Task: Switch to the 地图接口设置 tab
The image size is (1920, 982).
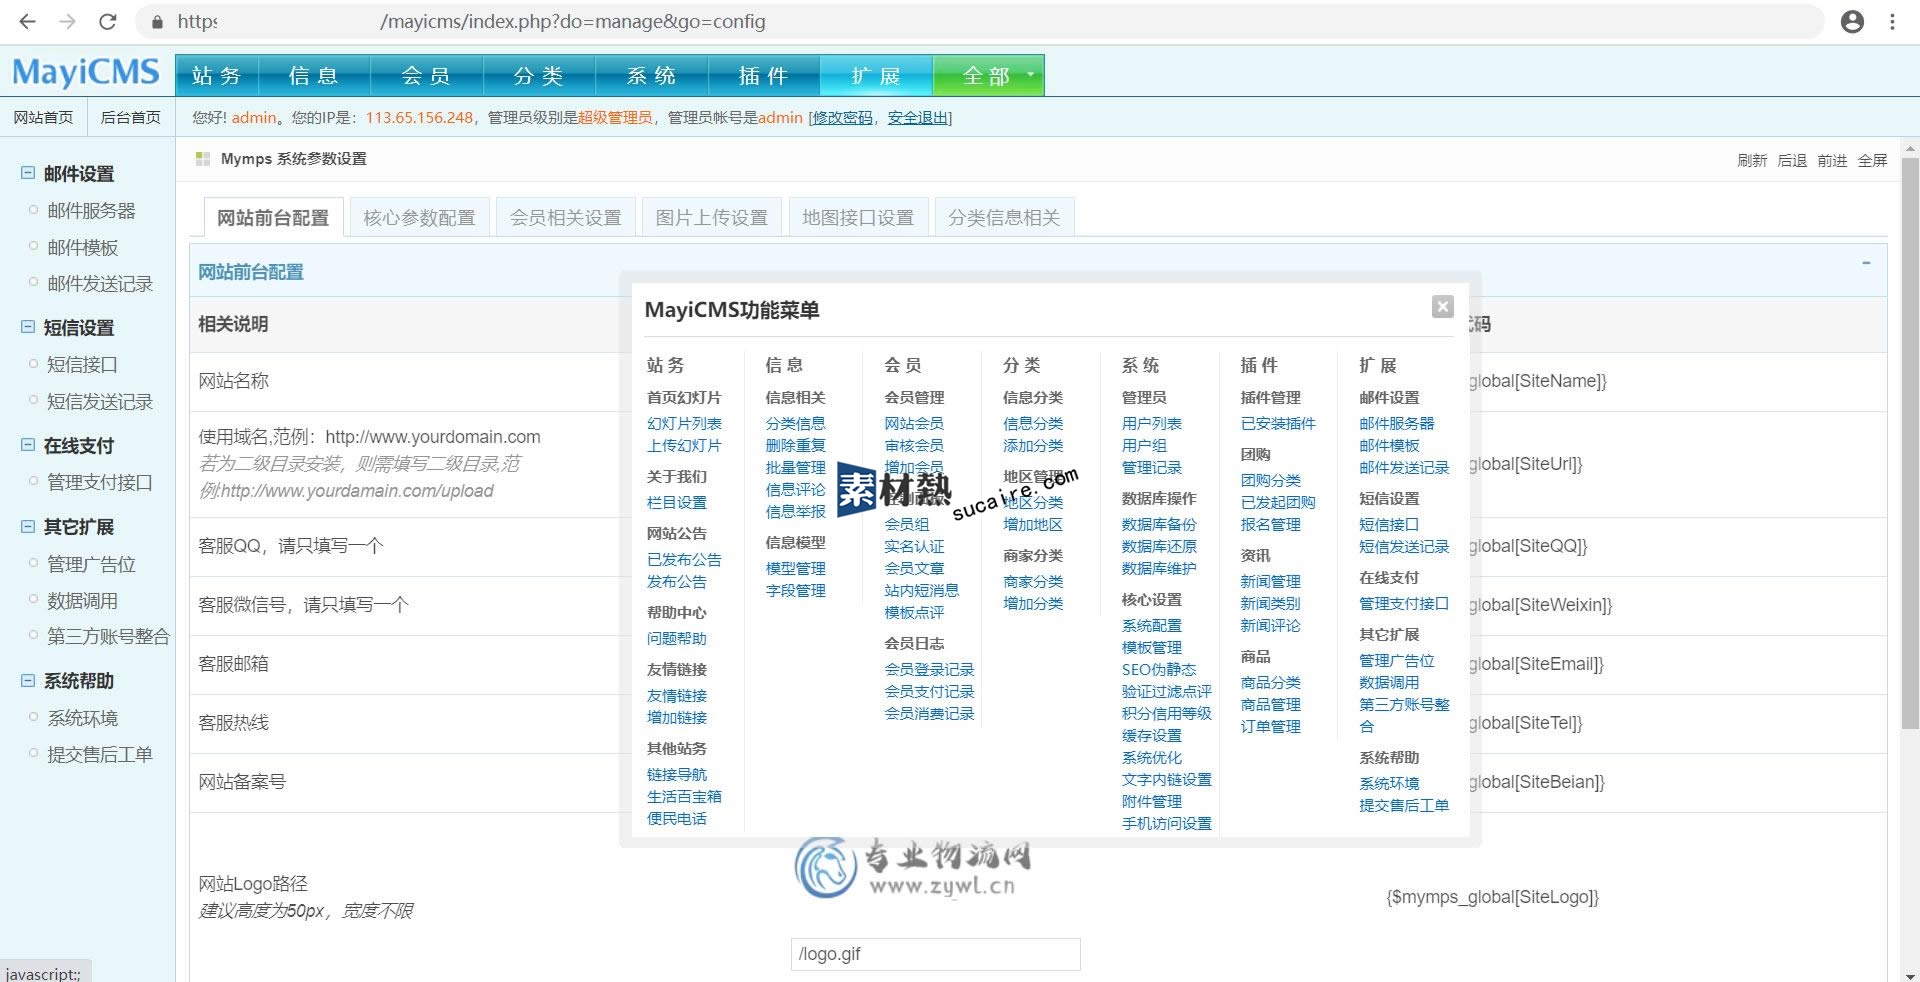Action: 858,217
